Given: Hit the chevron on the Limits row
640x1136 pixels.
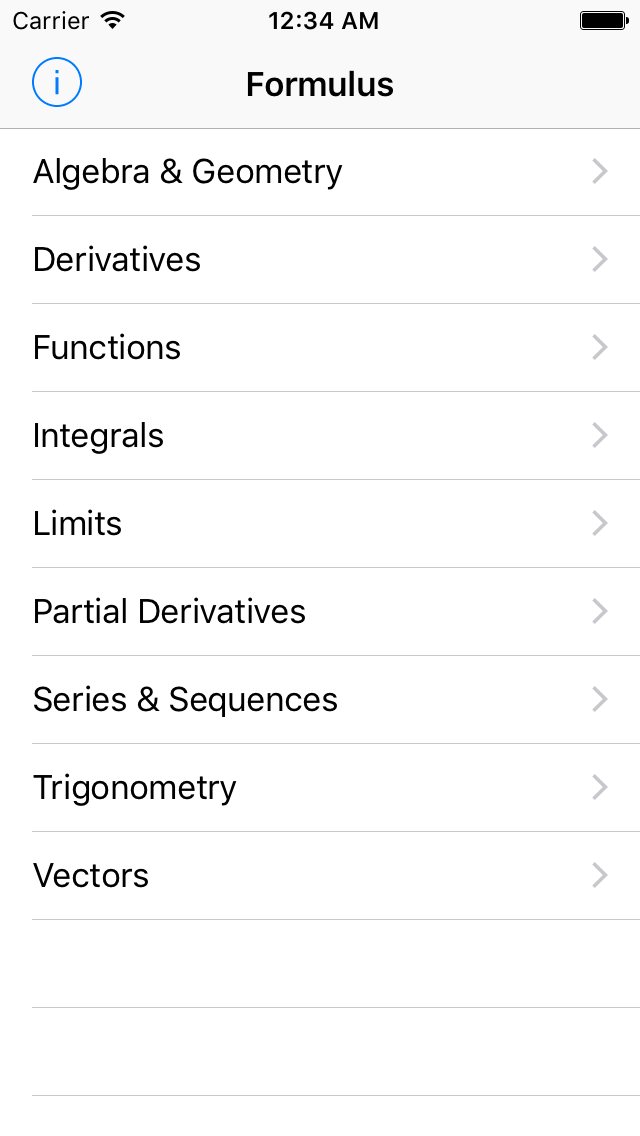Looking at the screenshot, I should point(600,524).
